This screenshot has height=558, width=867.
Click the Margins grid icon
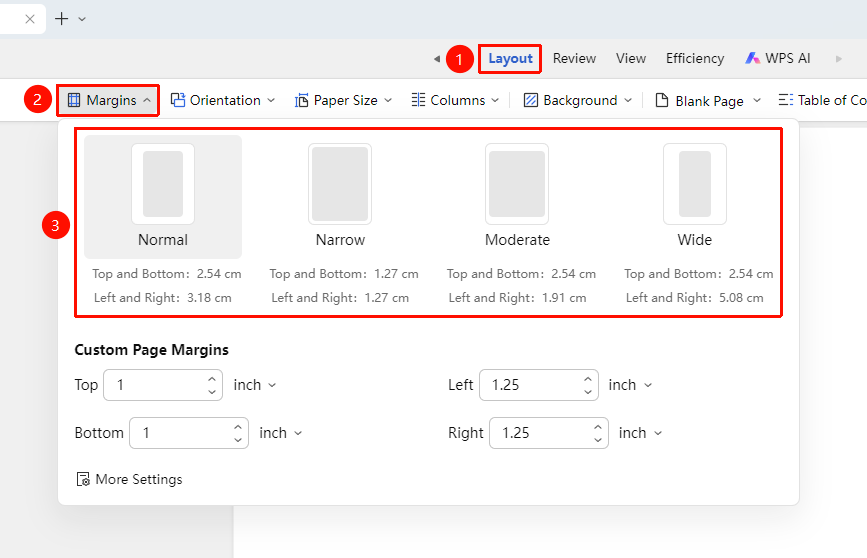click(x=74, y=100)
